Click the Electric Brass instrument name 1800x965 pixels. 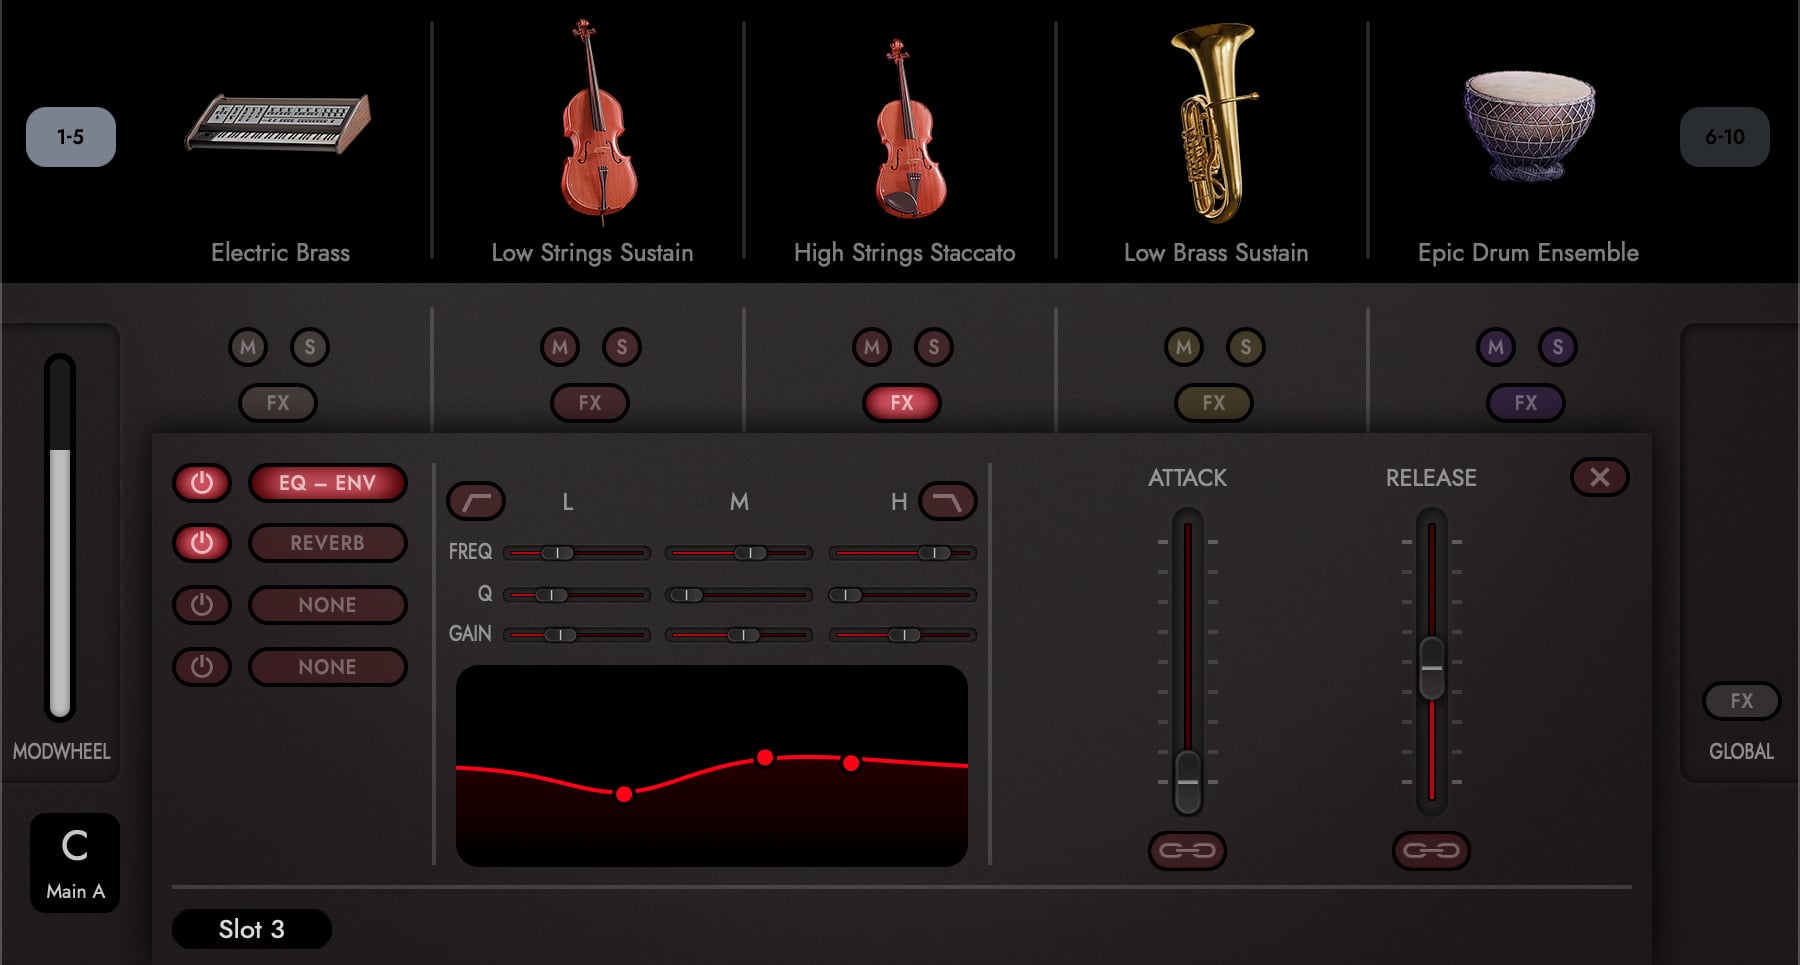(x=280, y=252)
